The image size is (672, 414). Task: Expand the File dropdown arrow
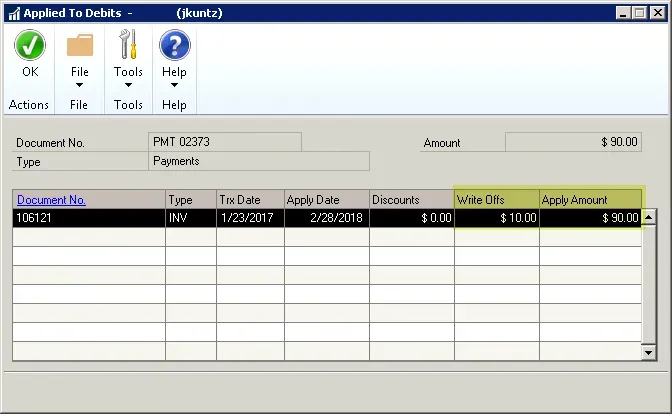79,85
